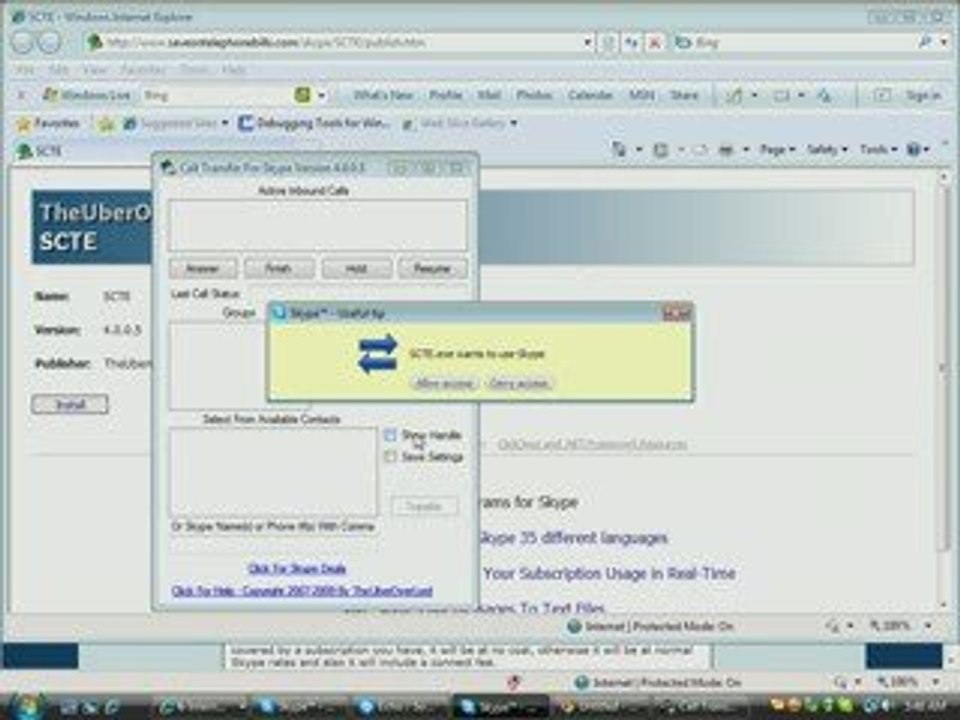Open the Tools dropdown in command bar
The image size is (960, 720).
click(878, 149)
